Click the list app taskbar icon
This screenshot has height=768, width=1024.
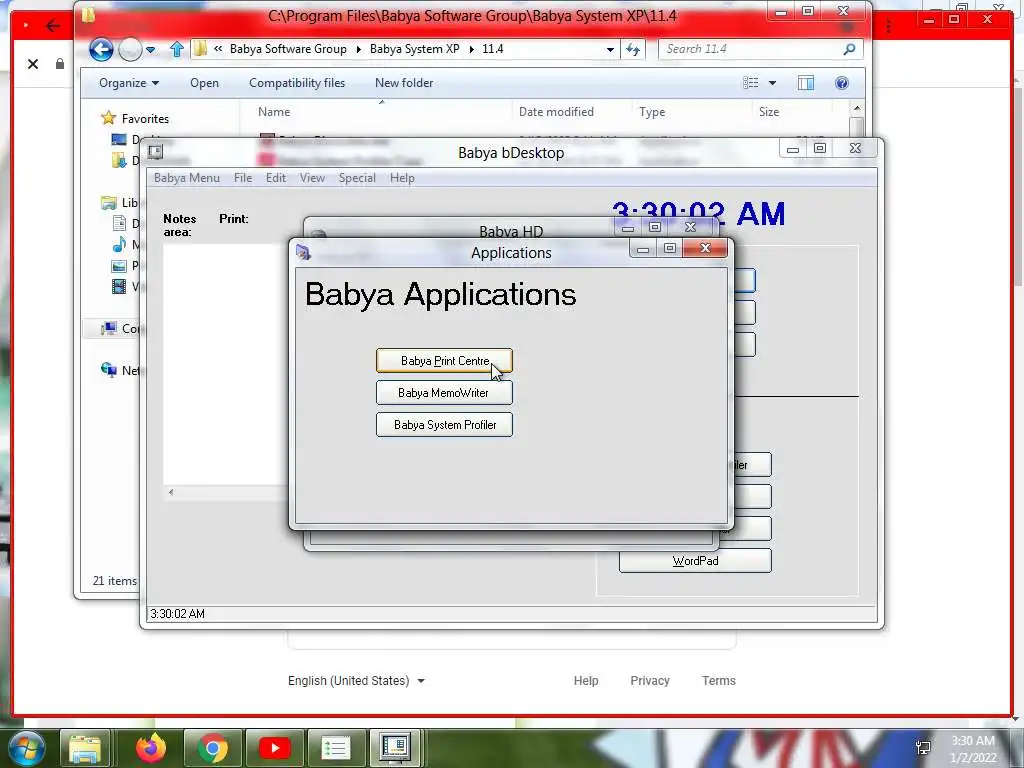pos(336,748)
